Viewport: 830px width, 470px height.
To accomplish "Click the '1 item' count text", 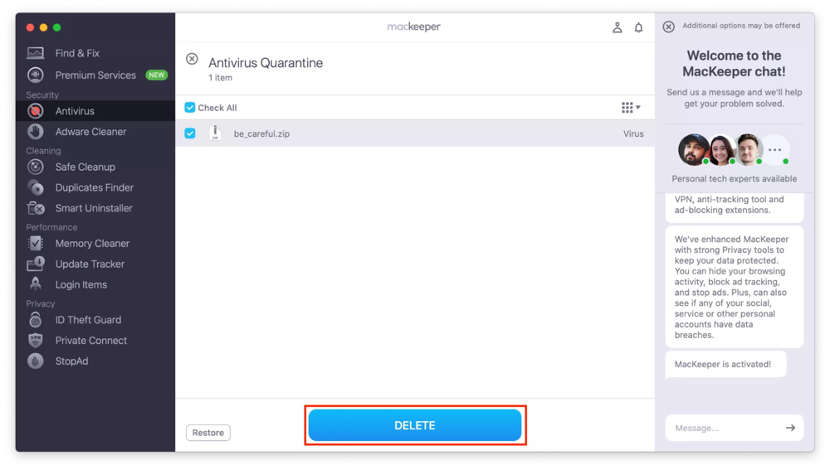I will pos(220,78).
